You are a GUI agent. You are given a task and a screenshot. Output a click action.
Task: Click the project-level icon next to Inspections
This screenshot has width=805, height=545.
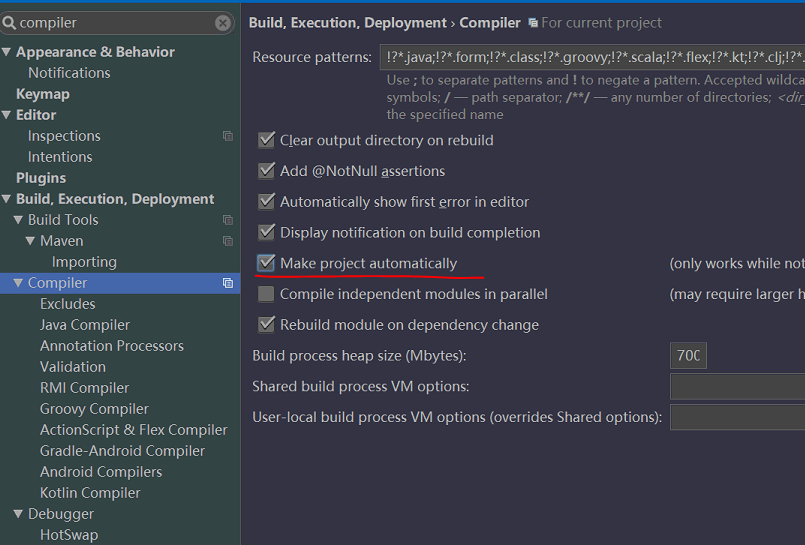click(227, 136)
